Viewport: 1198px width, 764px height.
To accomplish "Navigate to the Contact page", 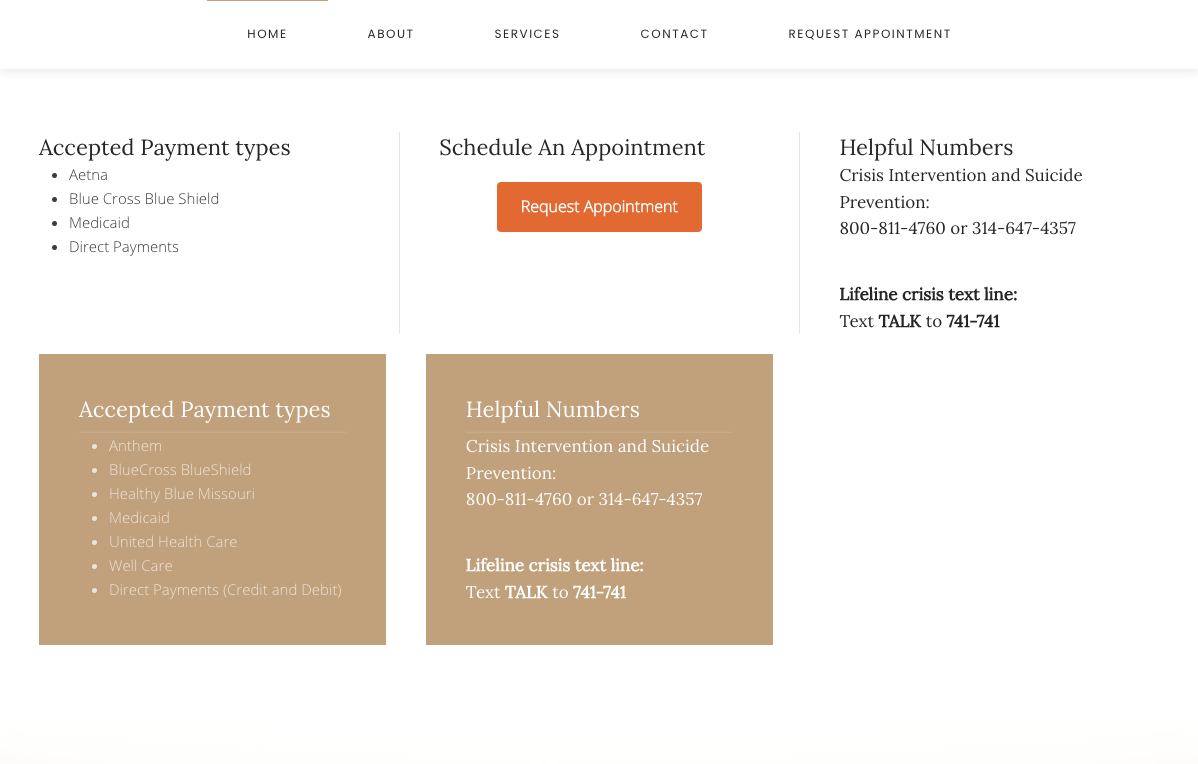I will pos(674,34).
